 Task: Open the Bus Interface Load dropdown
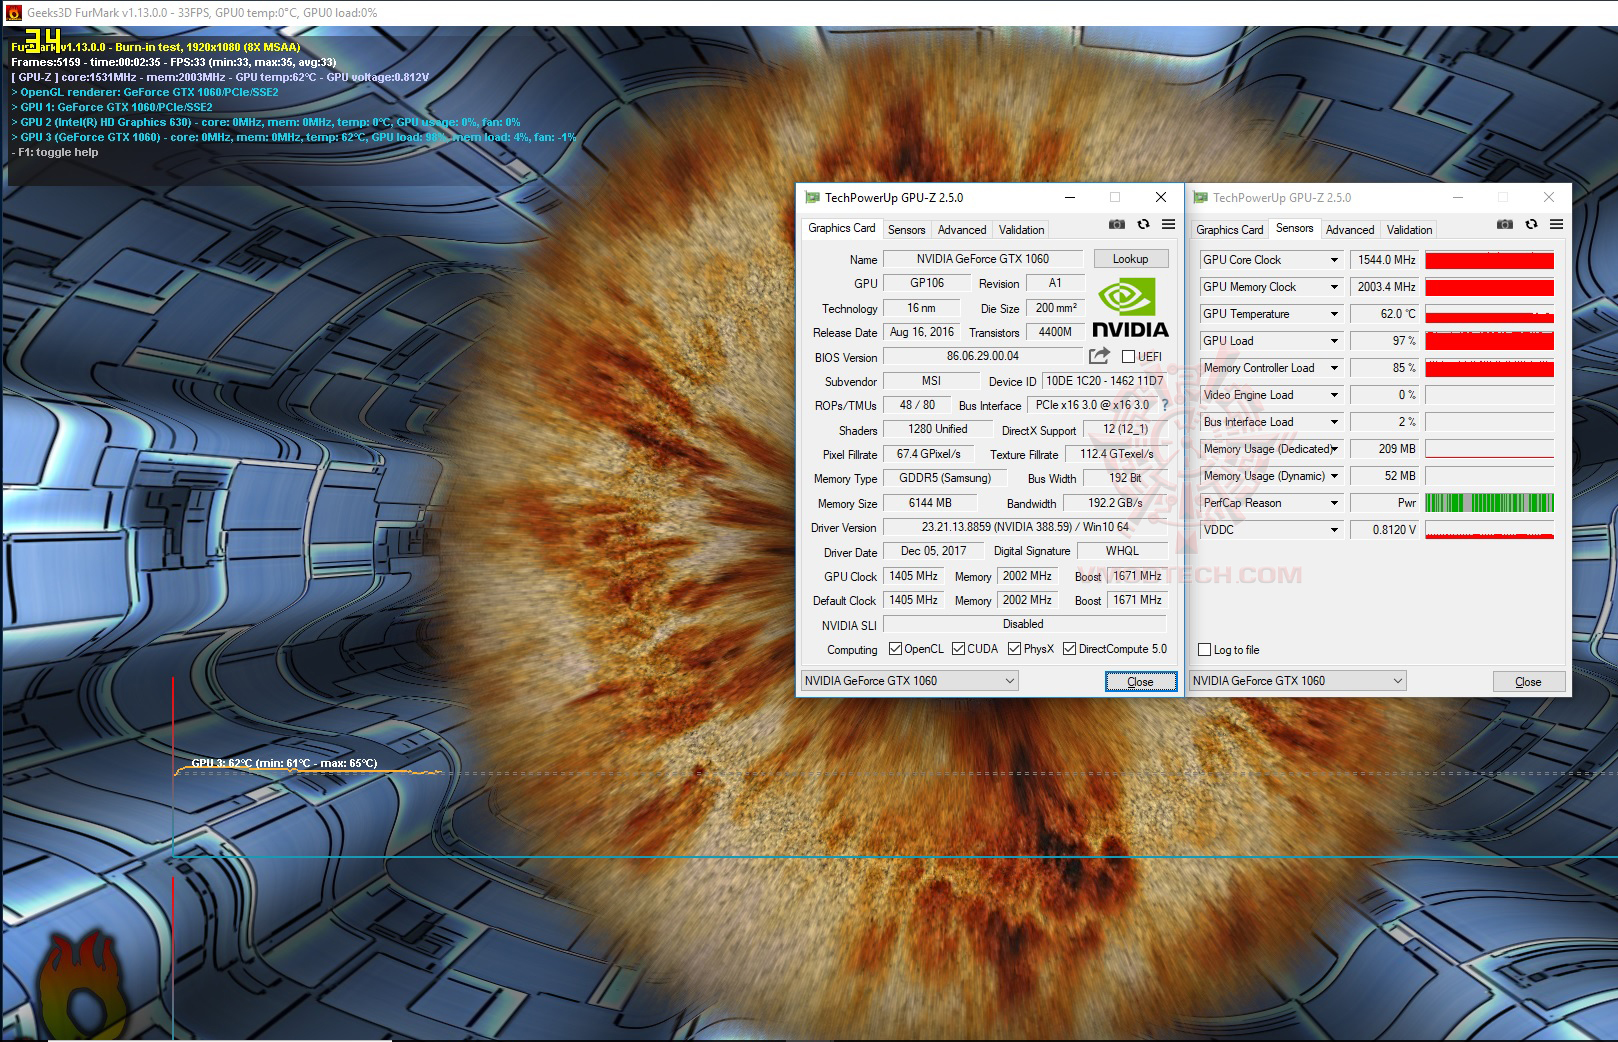[1333, 422]
